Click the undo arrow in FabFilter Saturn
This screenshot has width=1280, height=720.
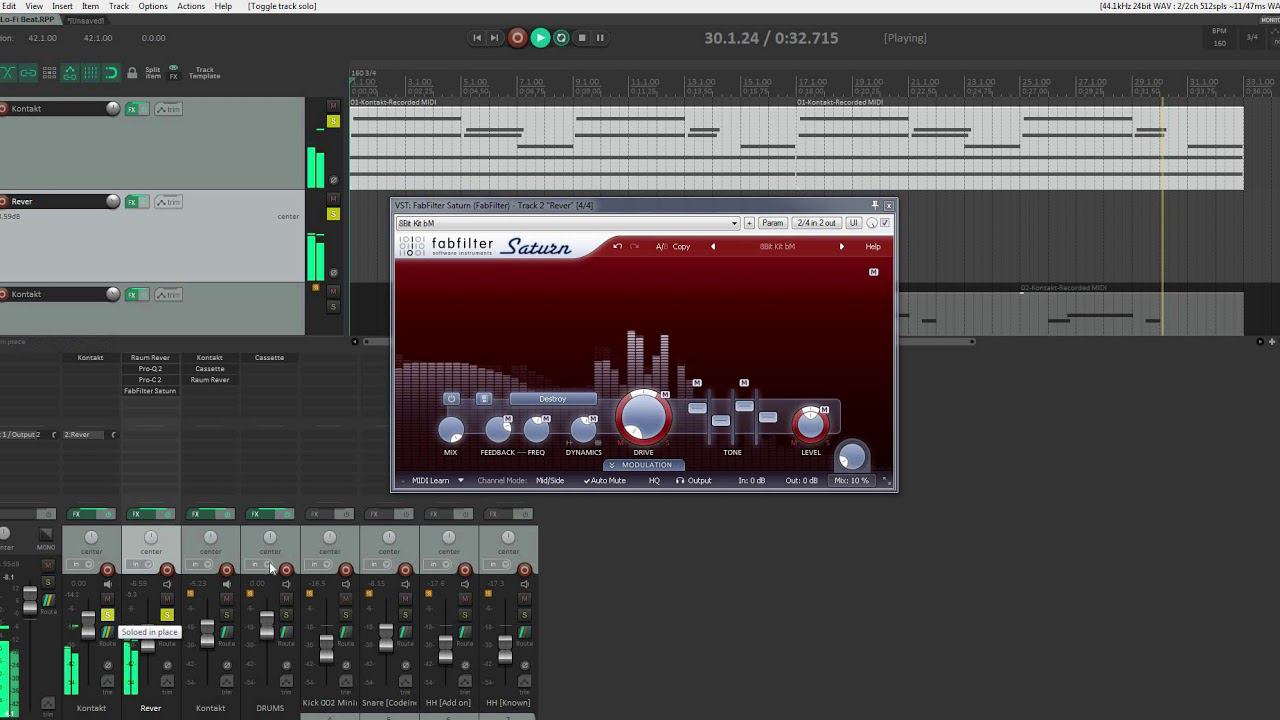click(x=617, y=247)
